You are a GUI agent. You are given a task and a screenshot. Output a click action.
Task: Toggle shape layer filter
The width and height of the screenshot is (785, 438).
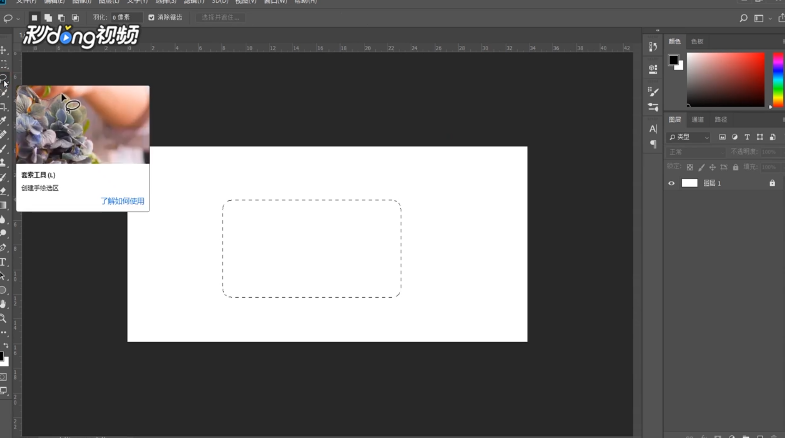tap(760, 137)
